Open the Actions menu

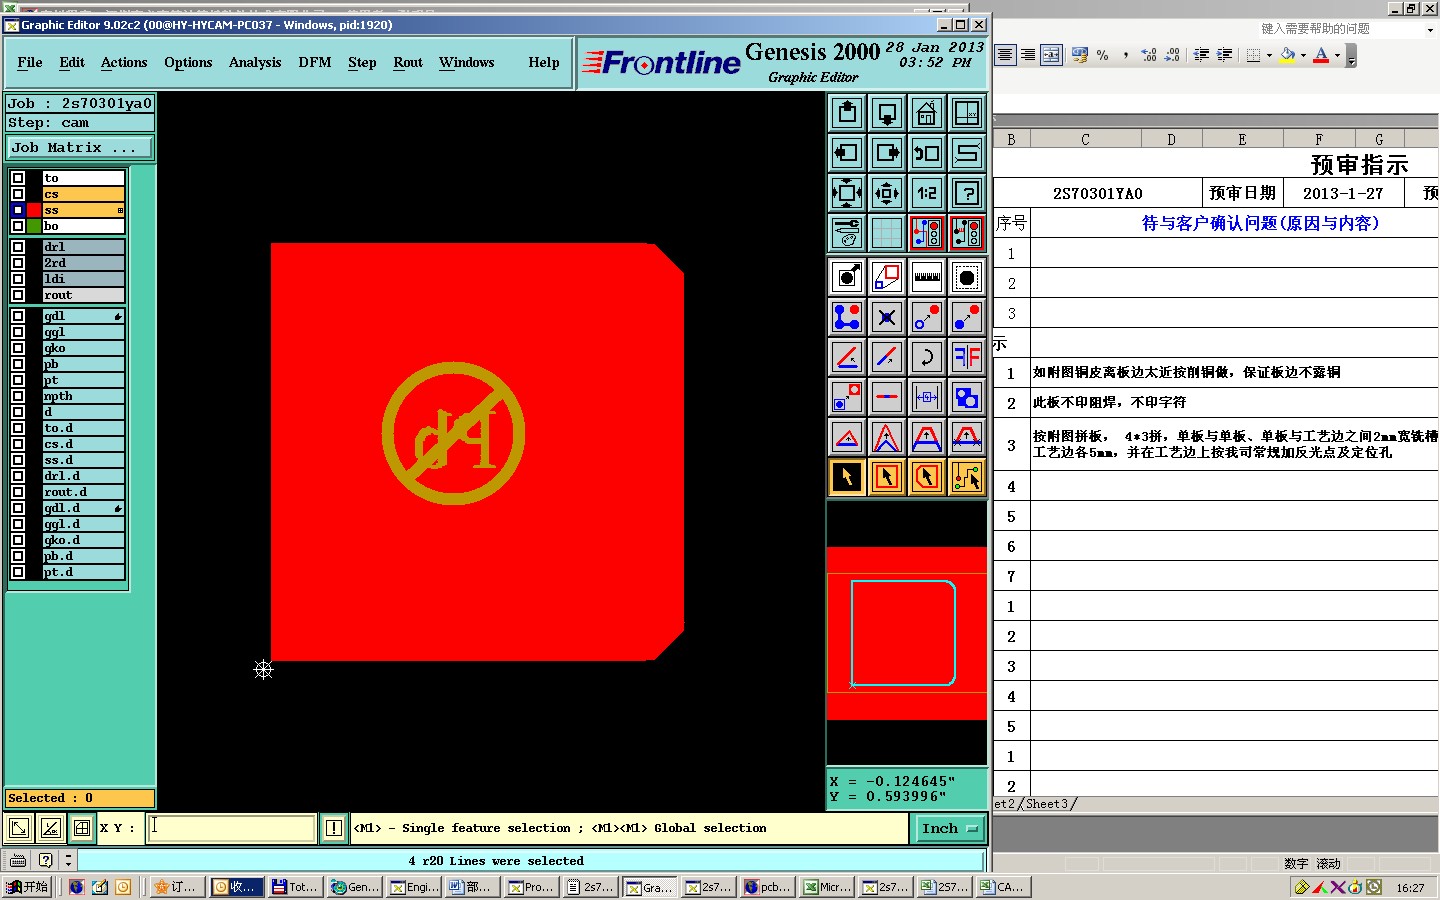coord(124,62)
